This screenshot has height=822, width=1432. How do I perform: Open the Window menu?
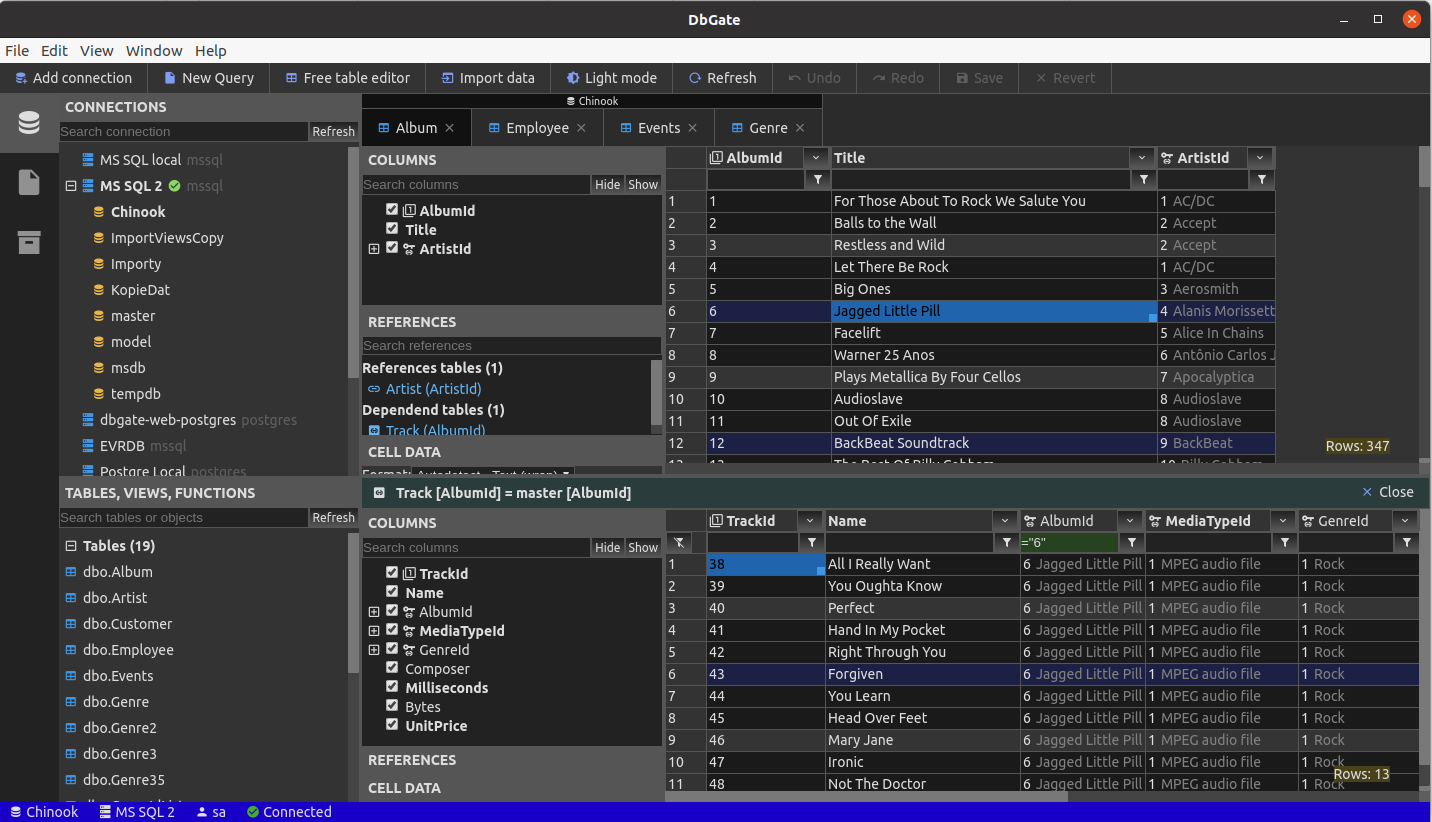[154, 51]
